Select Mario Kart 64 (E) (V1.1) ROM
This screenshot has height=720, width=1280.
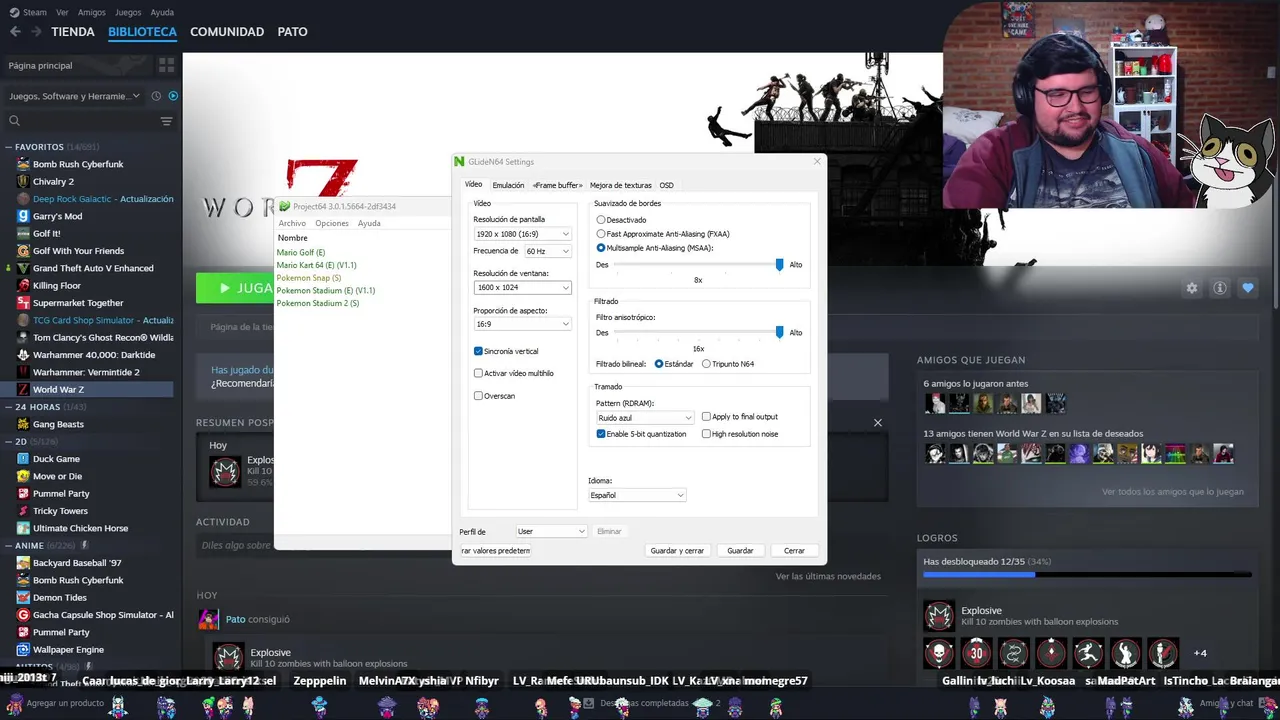(x=316, y=265)
